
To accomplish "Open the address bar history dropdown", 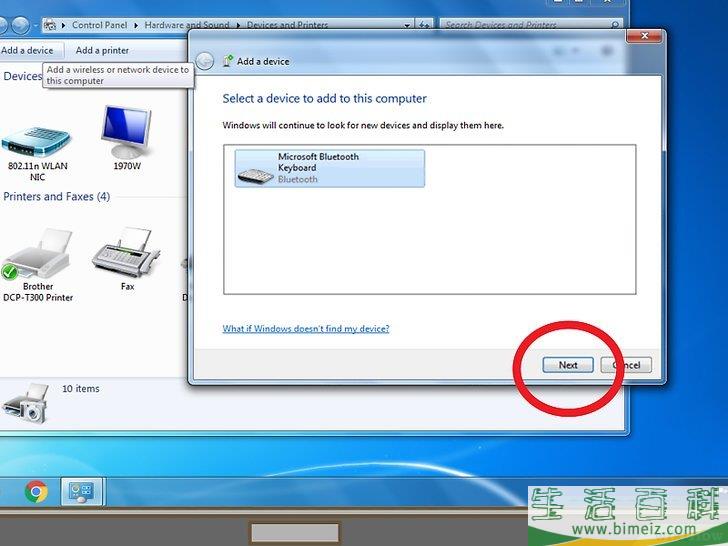I will (407, 25).
